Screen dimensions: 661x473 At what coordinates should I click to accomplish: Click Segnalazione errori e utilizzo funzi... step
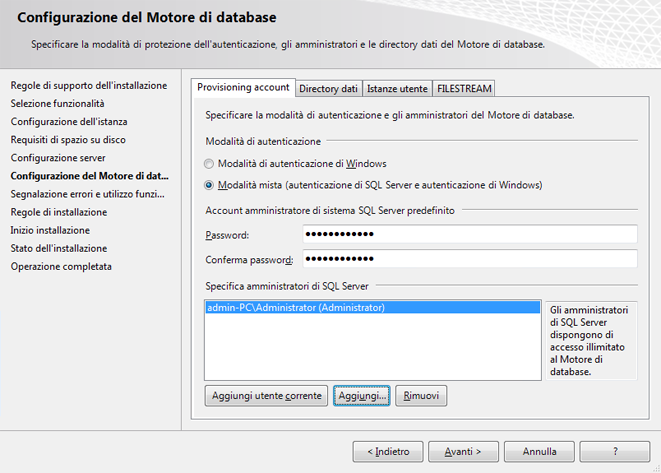tap(87, 194)
